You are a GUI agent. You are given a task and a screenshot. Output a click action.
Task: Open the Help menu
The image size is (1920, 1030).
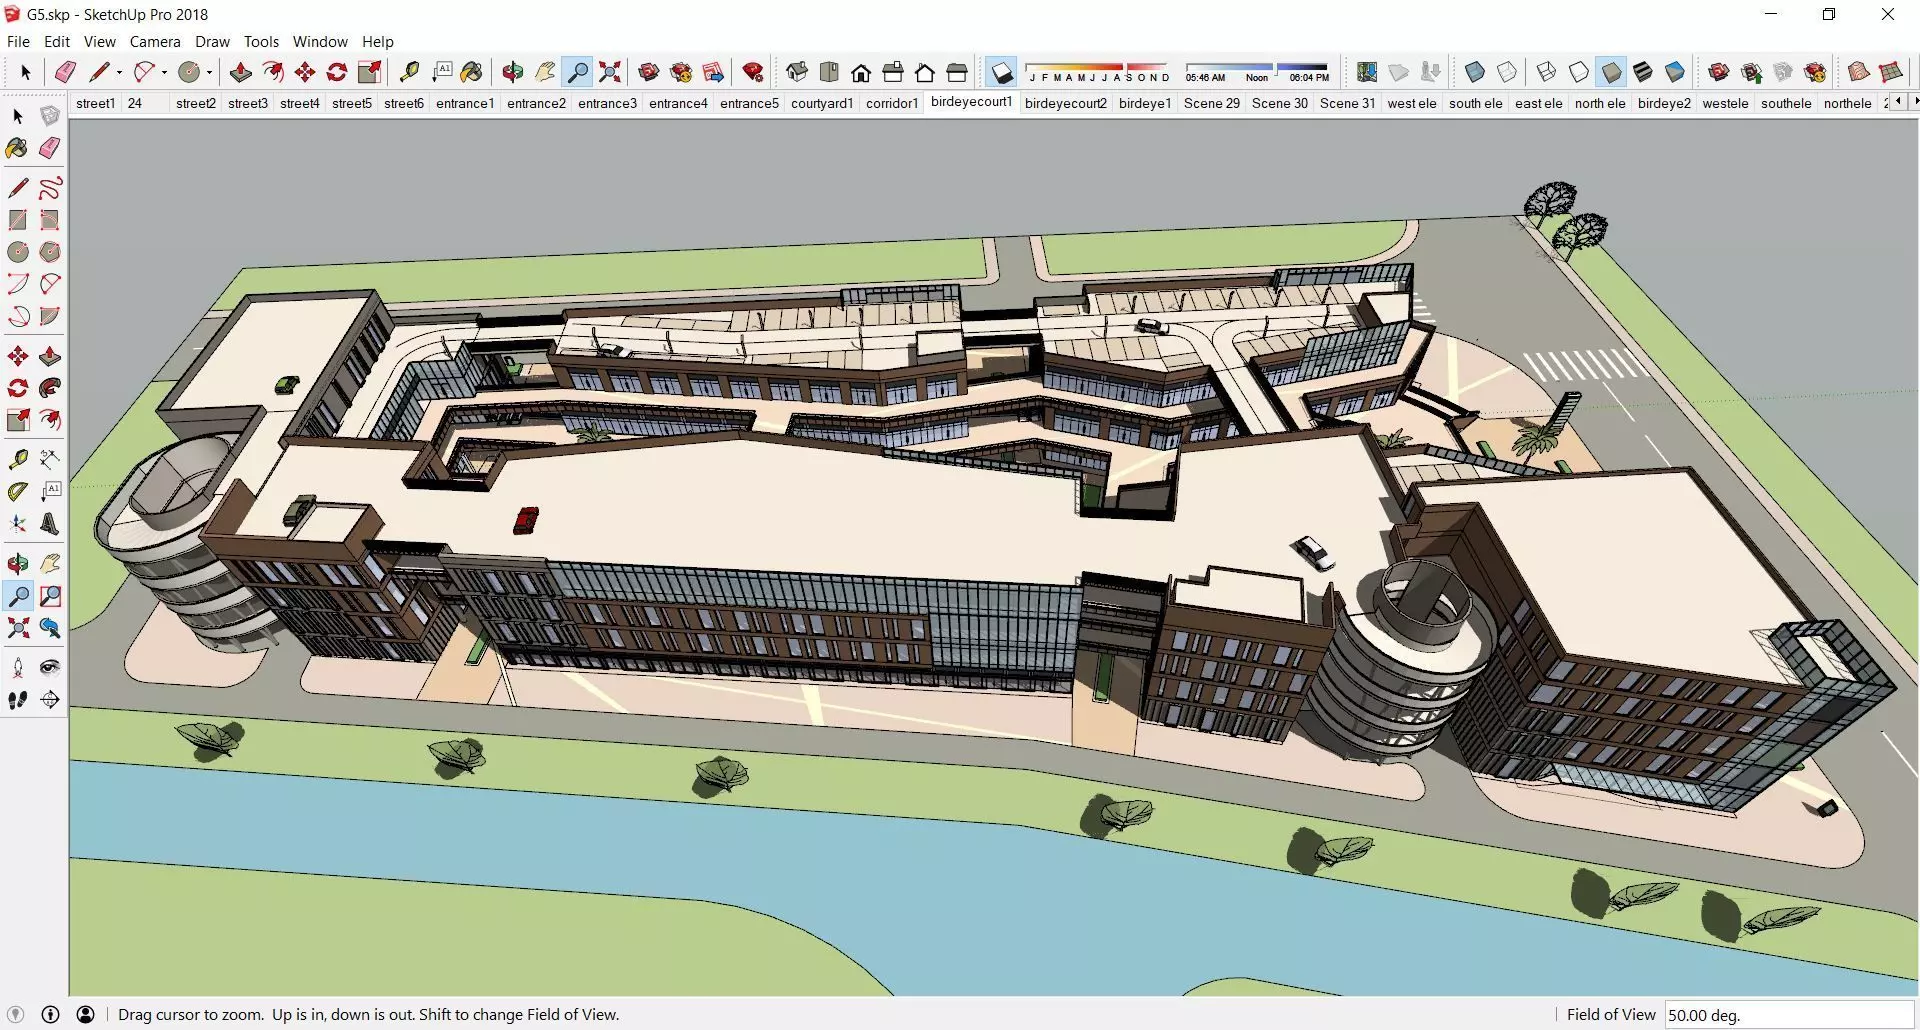coord(377,42)
